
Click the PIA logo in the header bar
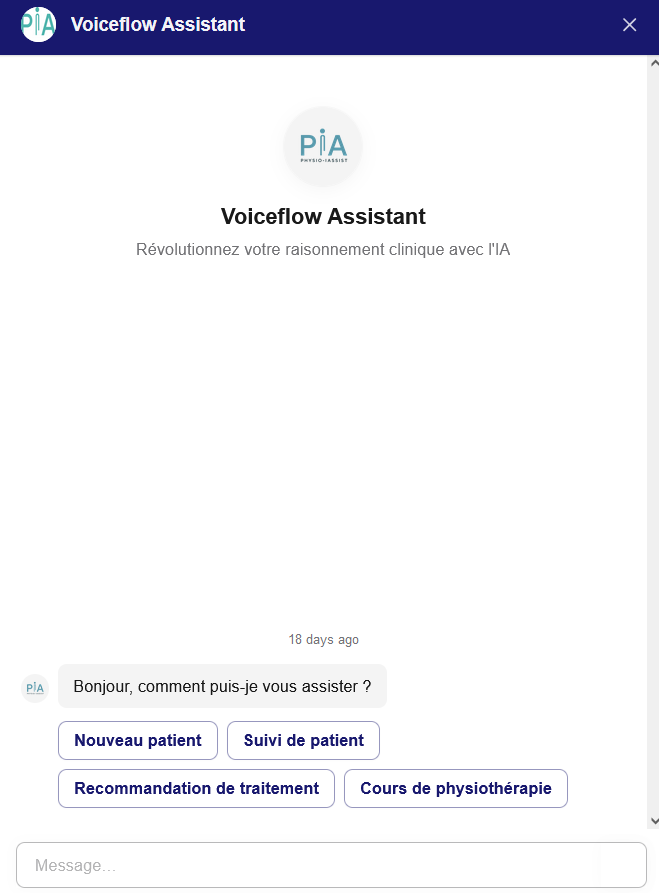38,24
